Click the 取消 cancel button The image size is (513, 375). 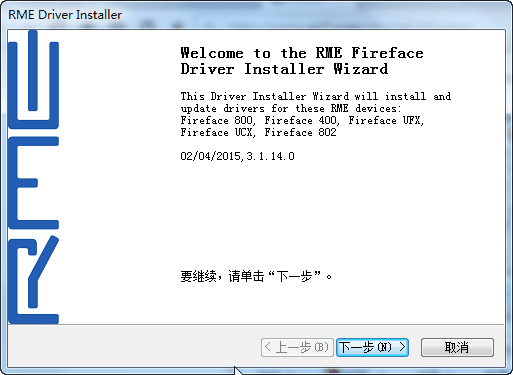coord(457,347)
